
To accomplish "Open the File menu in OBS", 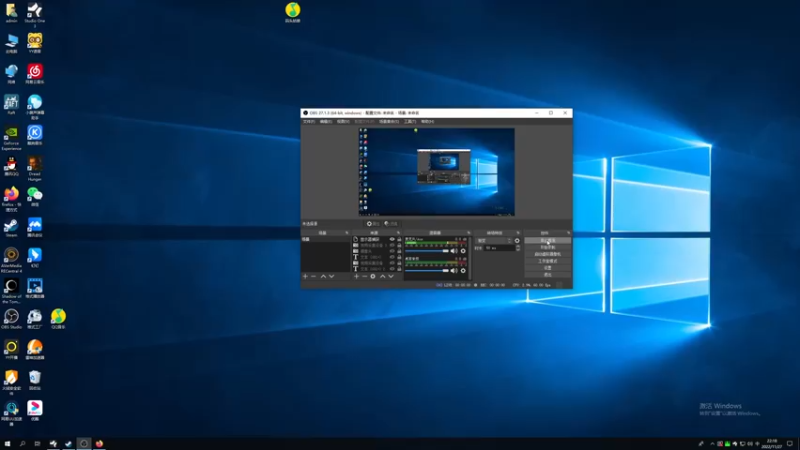I will pos(309,121).
